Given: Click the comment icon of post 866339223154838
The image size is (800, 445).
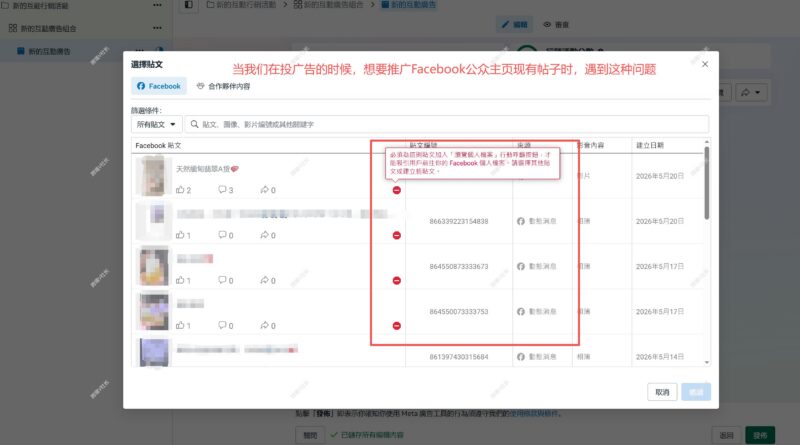Looking at the screenshot, I should (222, 235).
